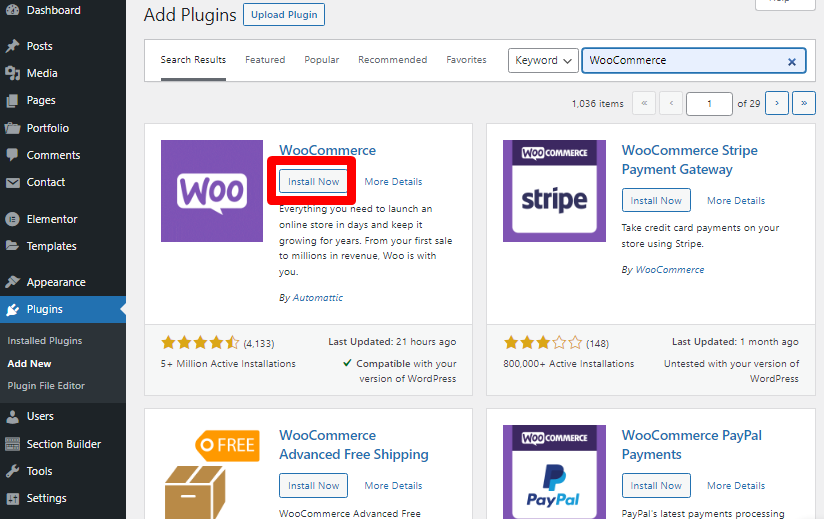The width and height of the screenshot is (824, 519).
Task: View More Details for WooCommerce
Action: [x=393, y=182]
